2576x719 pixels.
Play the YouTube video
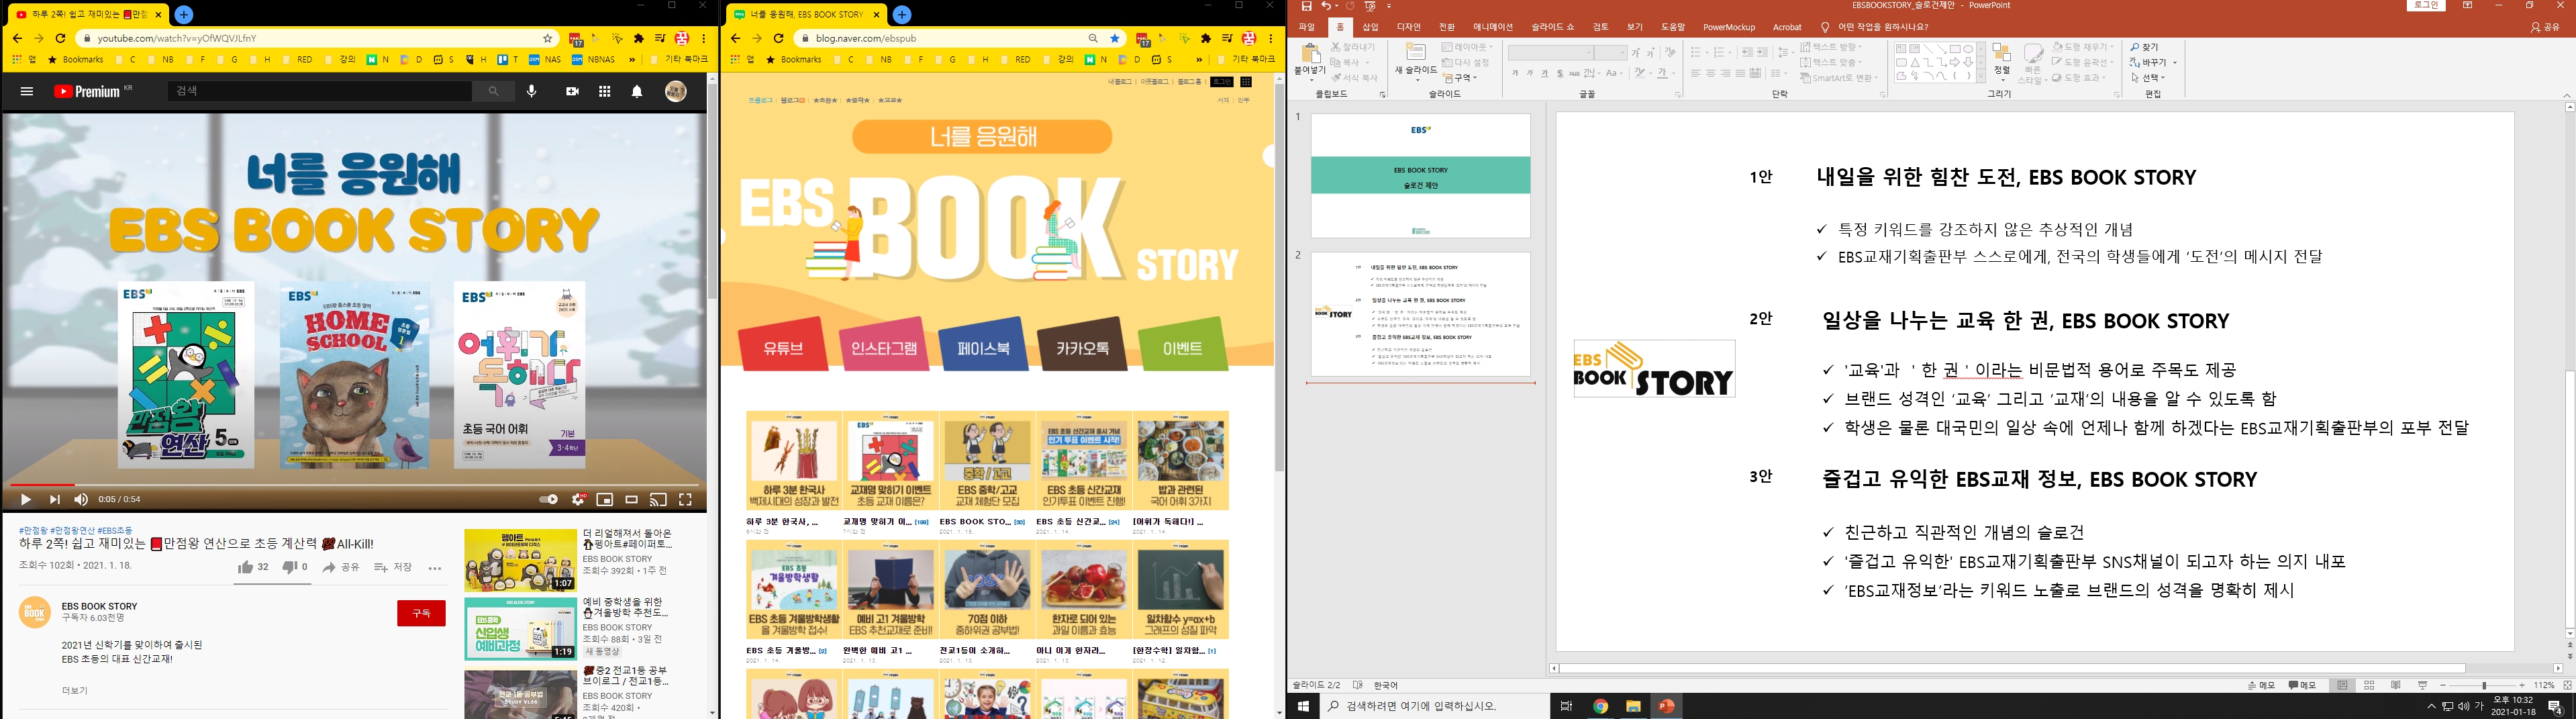[26, 499]
